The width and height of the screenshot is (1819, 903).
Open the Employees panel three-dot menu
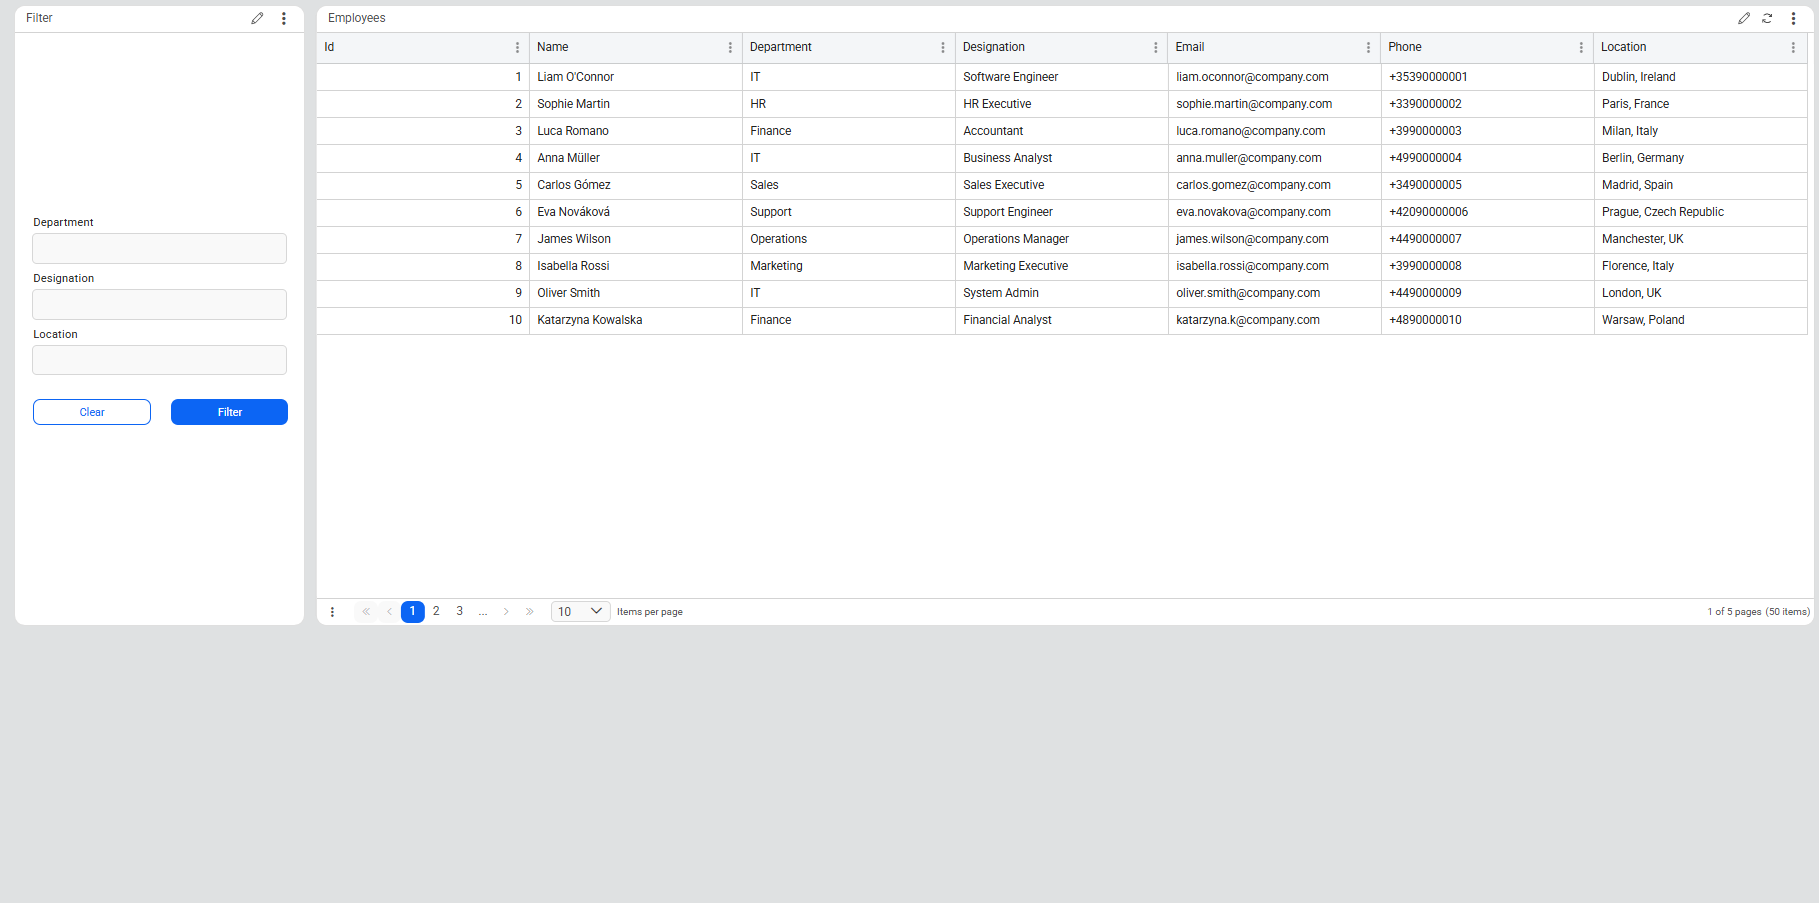click(x=1793, y=18)
